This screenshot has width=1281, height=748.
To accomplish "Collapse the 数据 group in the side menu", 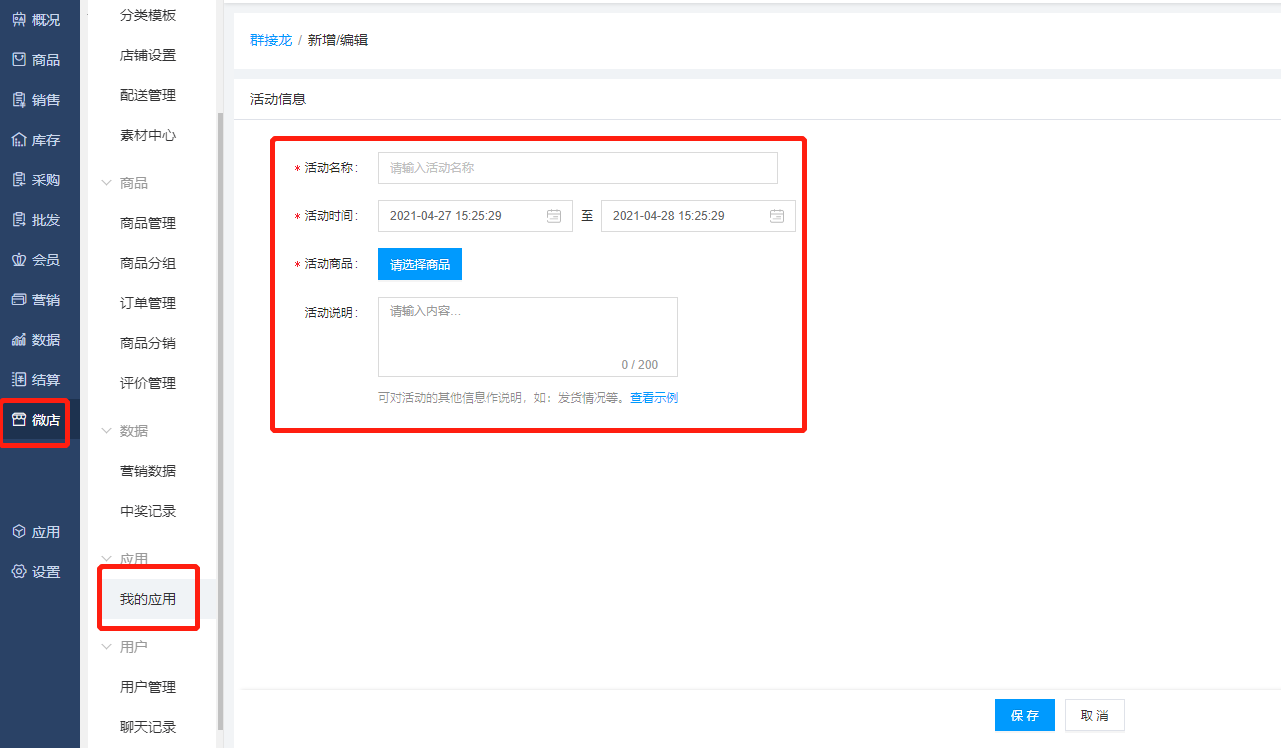I will coord(107,430).
